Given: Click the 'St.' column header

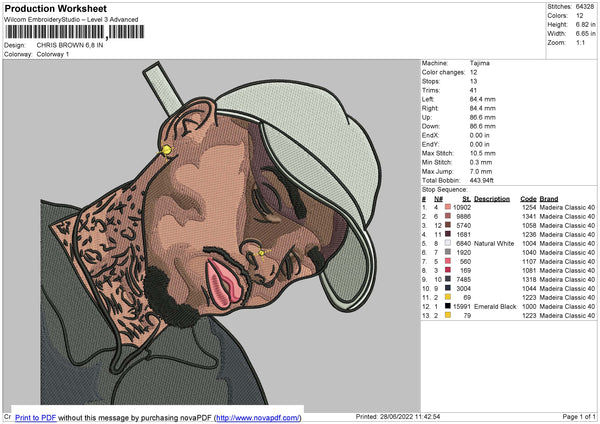Looking at the screenshot, I should [466, 199].
